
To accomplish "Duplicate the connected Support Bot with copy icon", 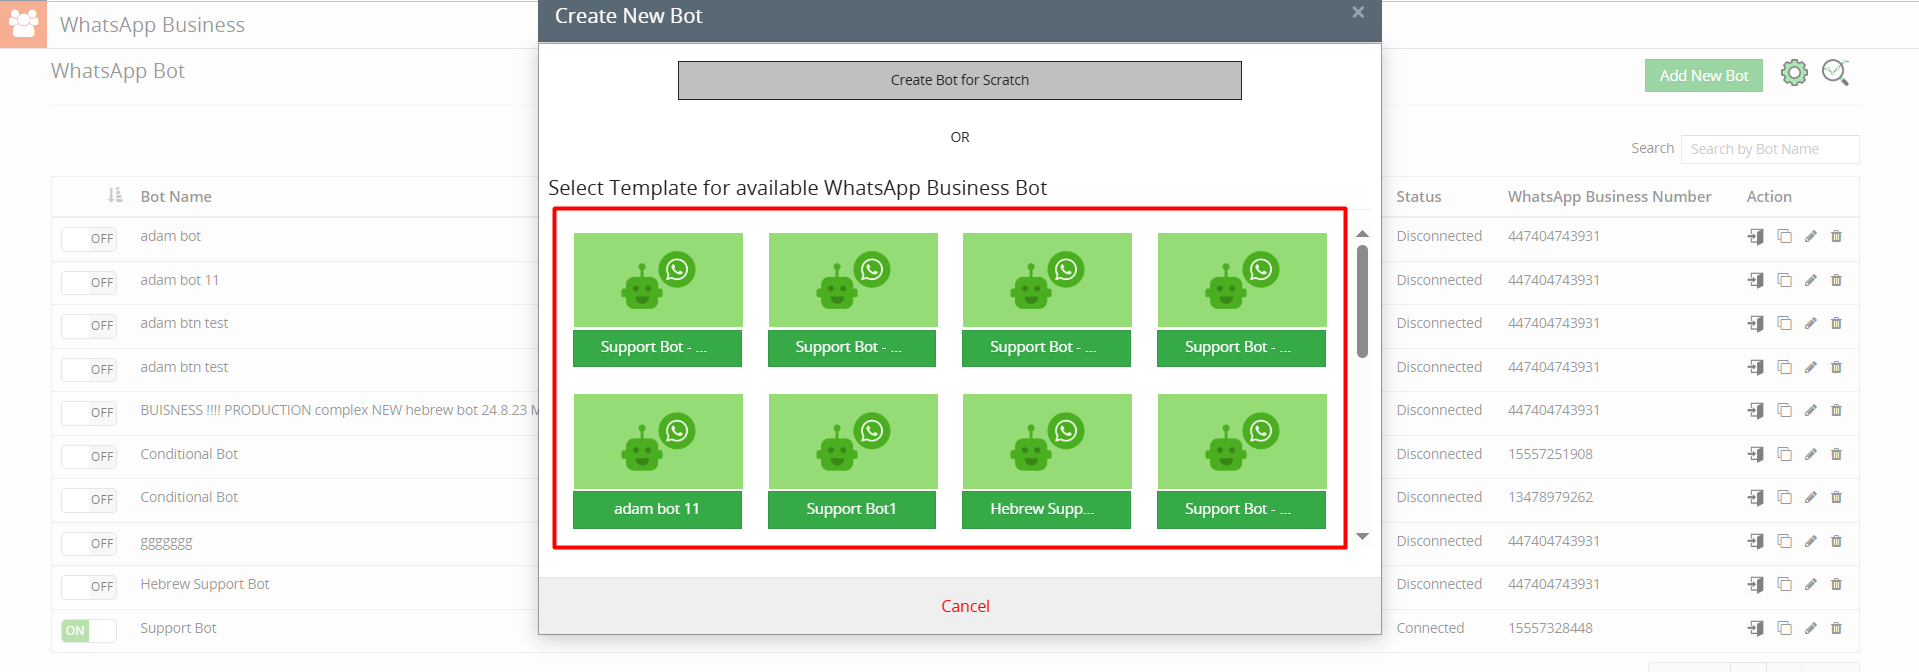I will [x=1784, y=628].
